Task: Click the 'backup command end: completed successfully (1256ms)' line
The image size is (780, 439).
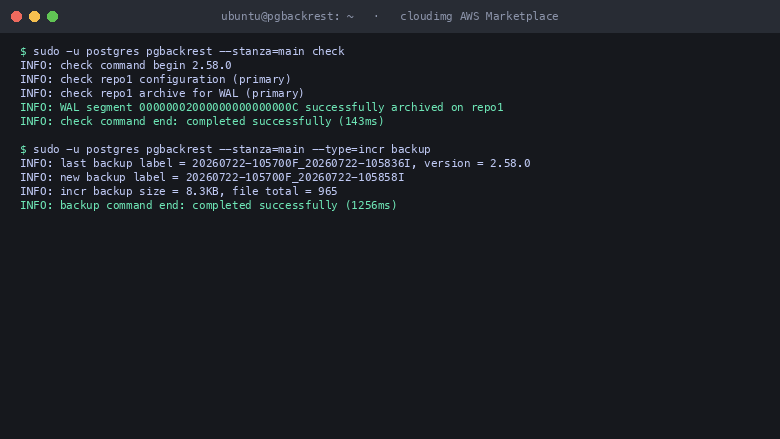Action: (x=208, y=205)
